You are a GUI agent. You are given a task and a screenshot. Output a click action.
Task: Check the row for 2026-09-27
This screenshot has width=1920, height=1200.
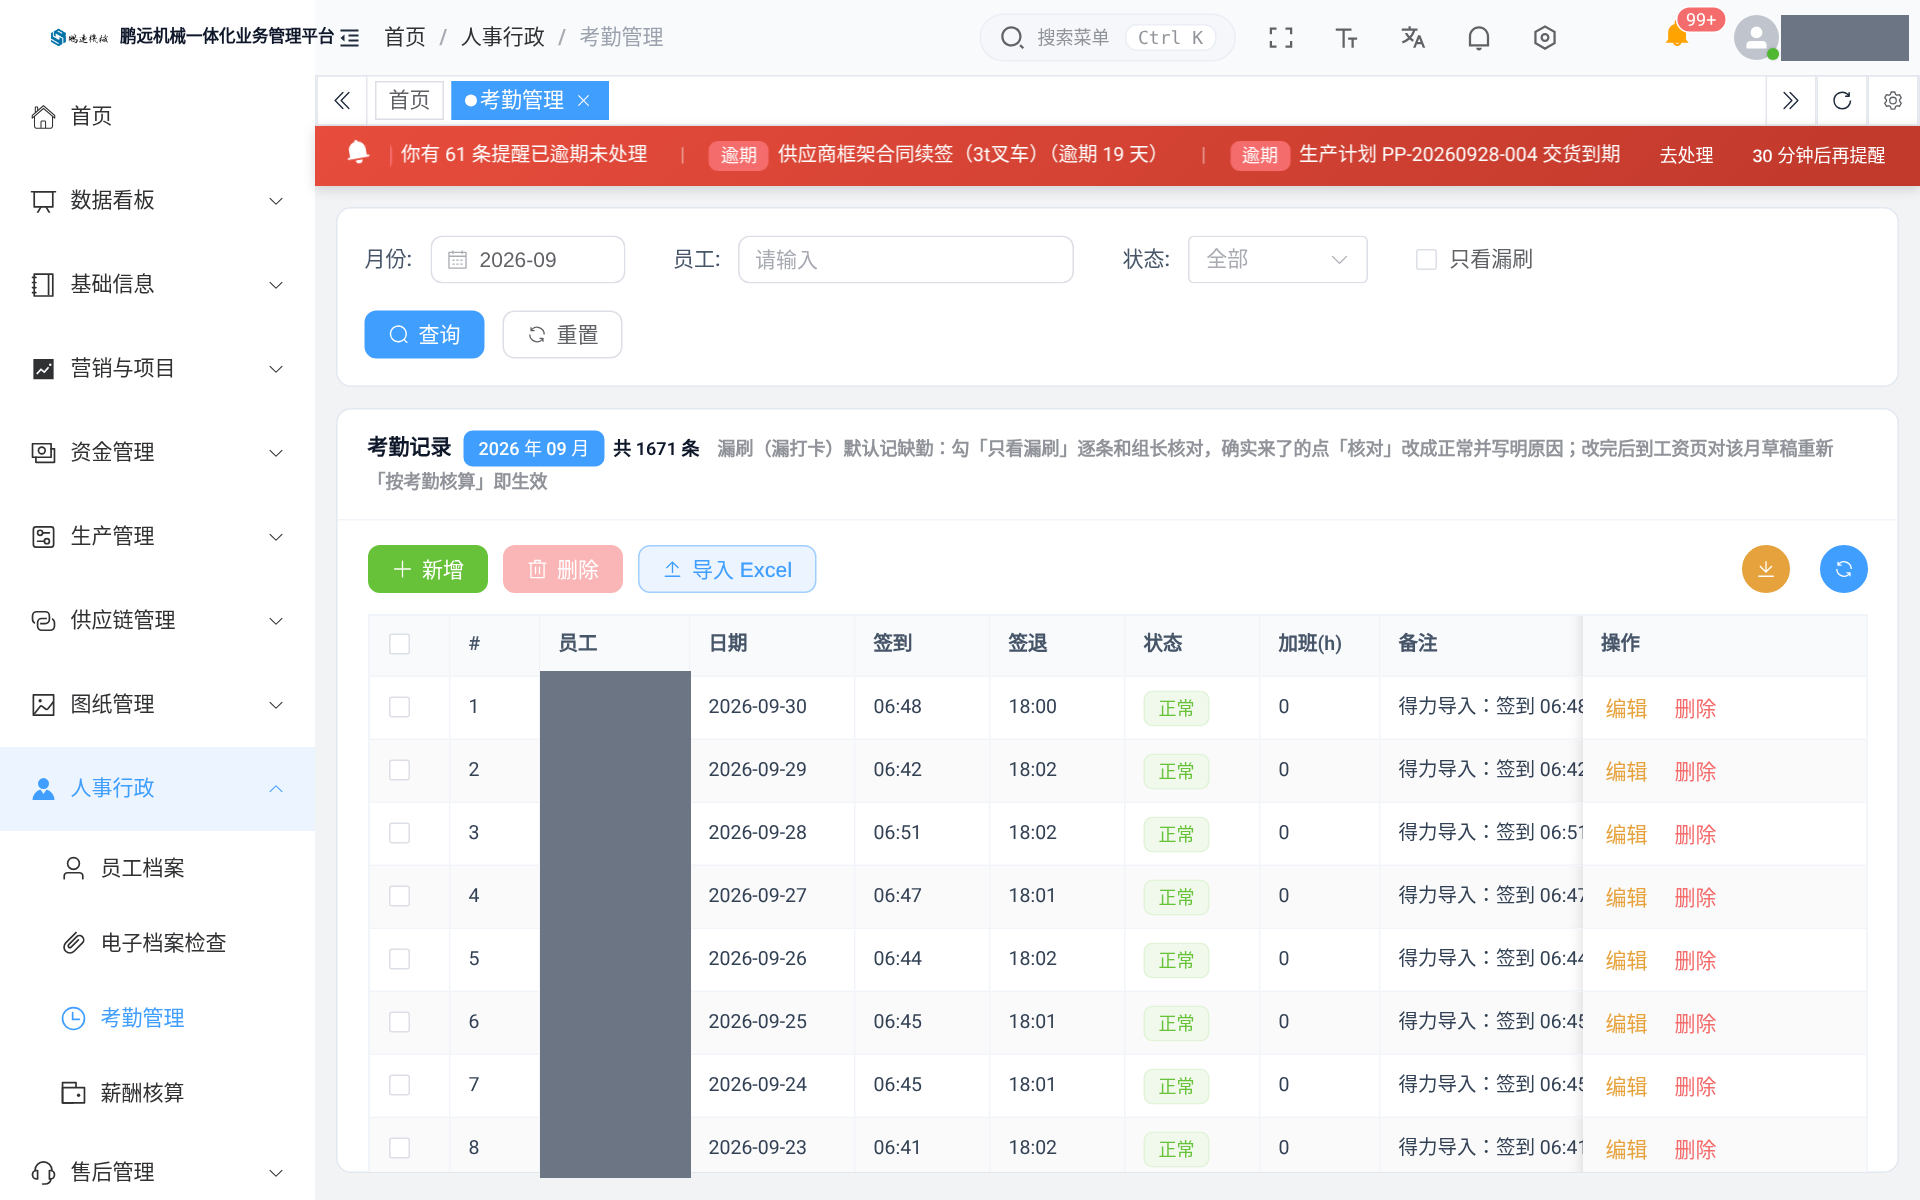pyautogui.click(x=399, y=896)
